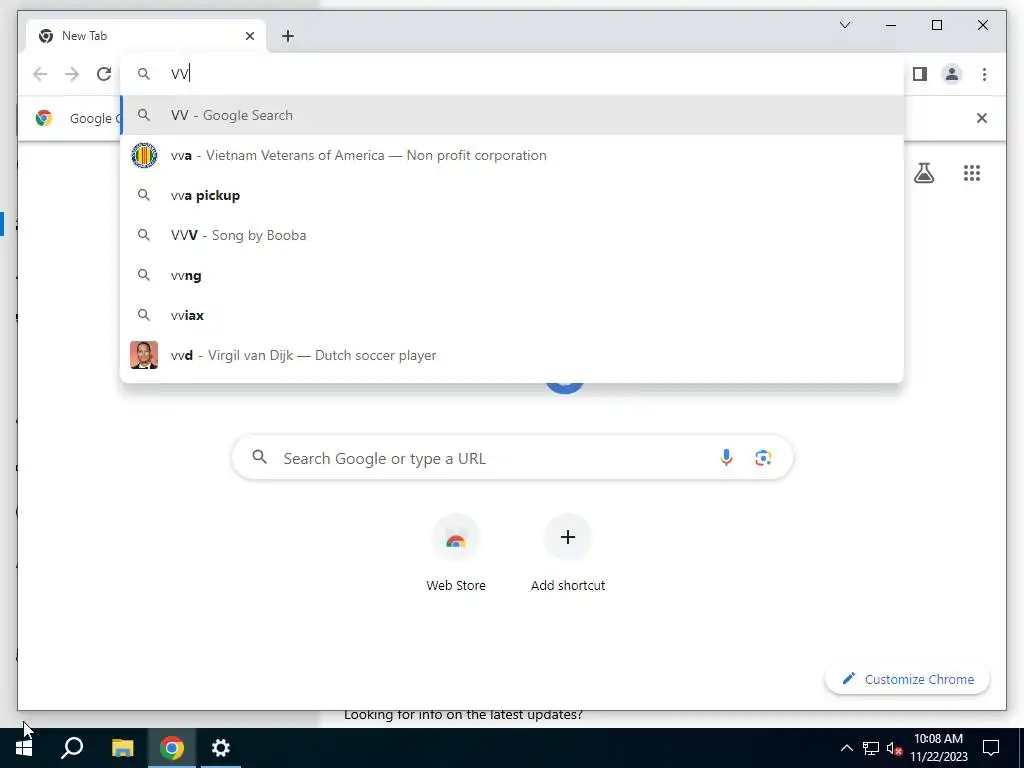This screenshot has width=1024, height=768.
Task: Click the 'Search Google or type a URL' box
Action: (x=512, y=458)
